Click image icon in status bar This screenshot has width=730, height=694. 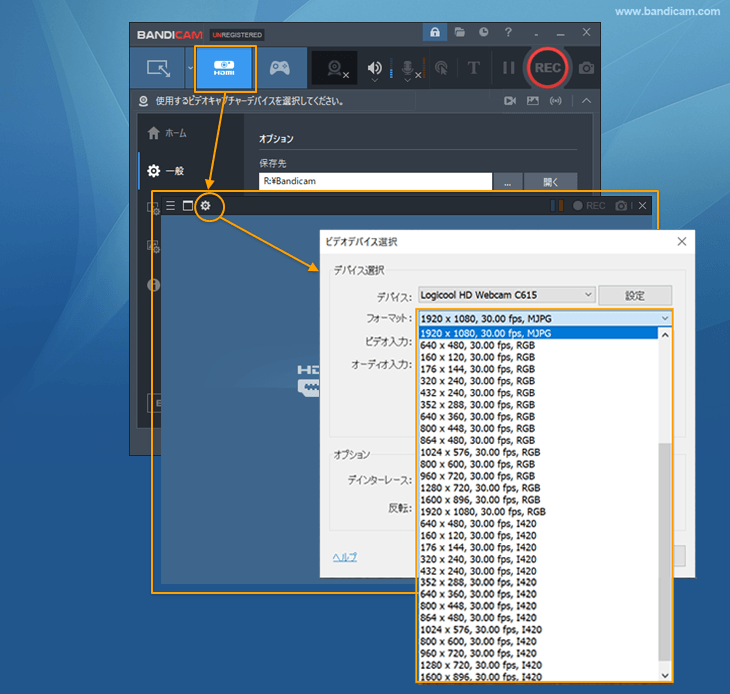[533, 101]
